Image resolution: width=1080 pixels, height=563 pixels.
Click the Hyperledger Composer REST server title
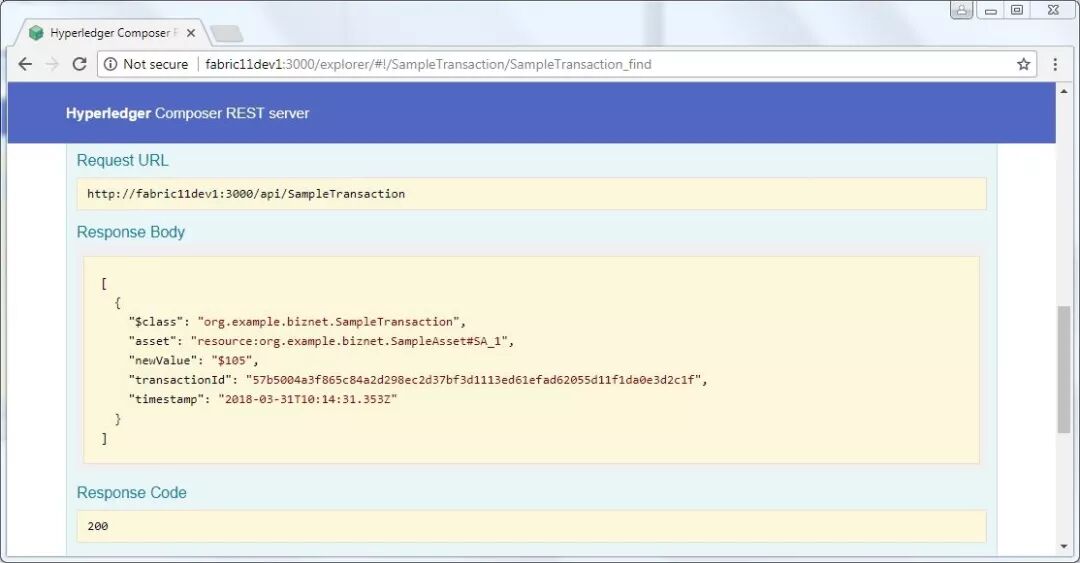[x=187, y=113]
